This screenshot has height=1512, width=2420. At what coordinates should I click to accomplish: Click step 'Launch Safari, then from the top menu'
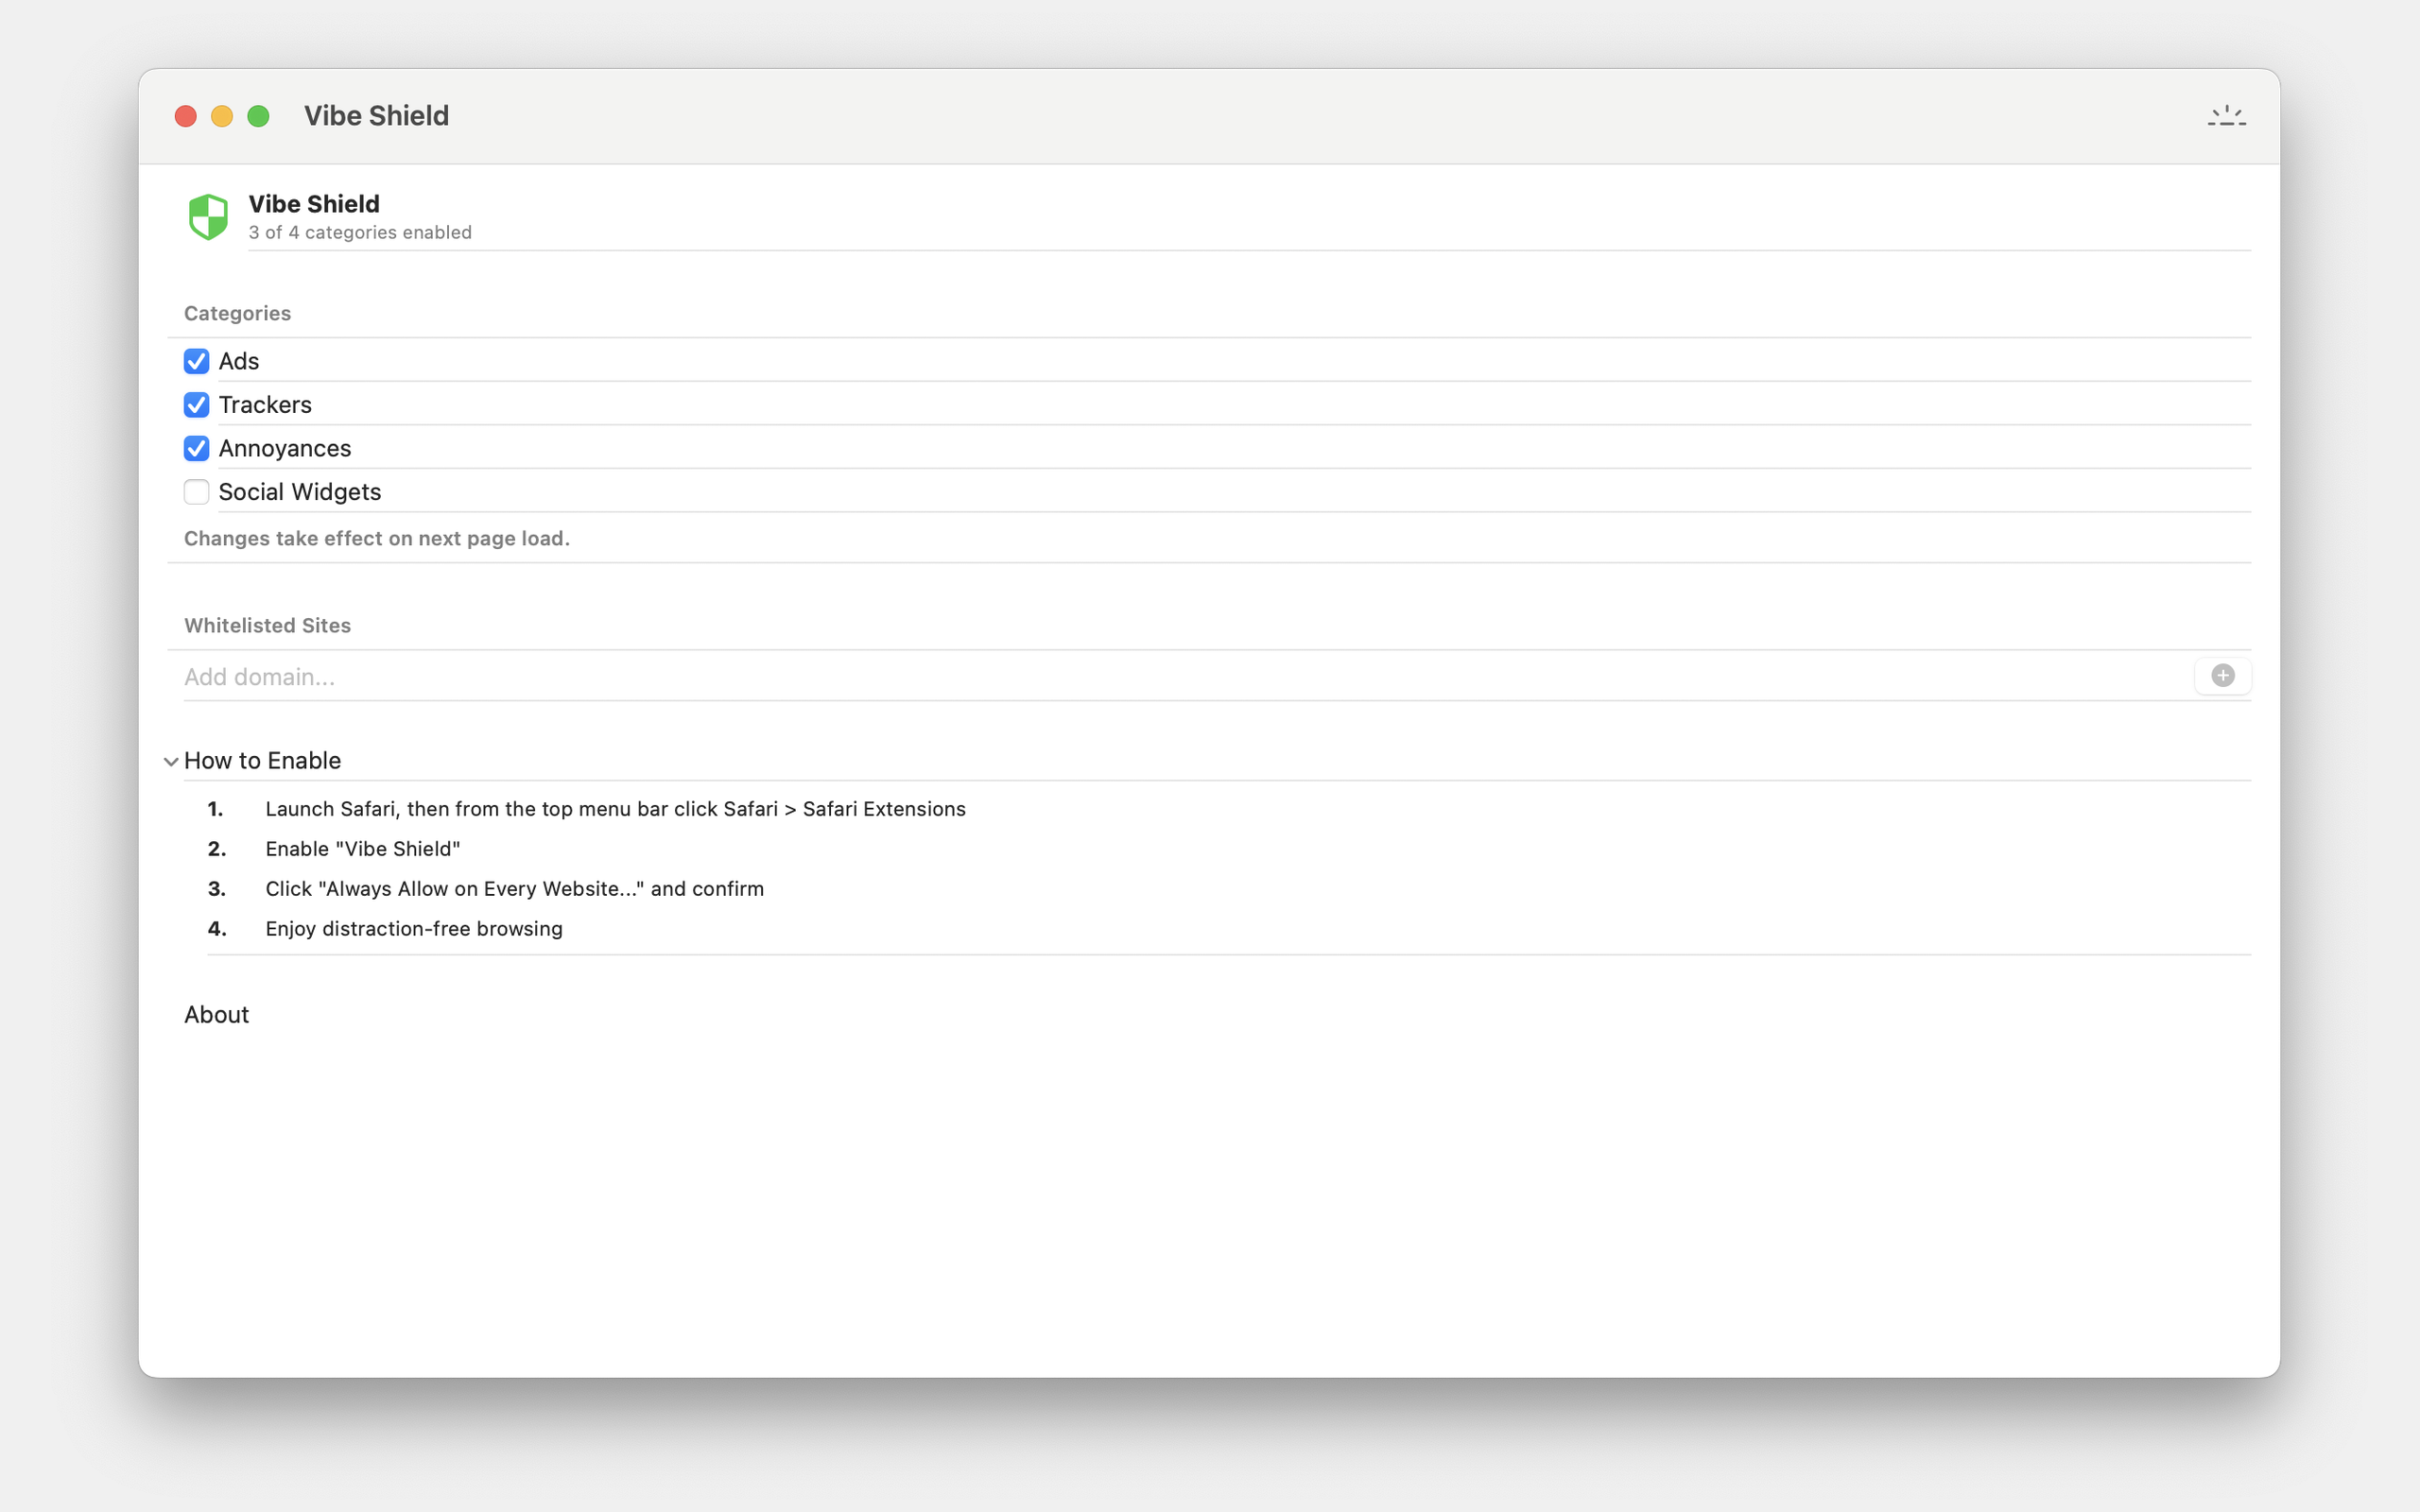(615, 808)
